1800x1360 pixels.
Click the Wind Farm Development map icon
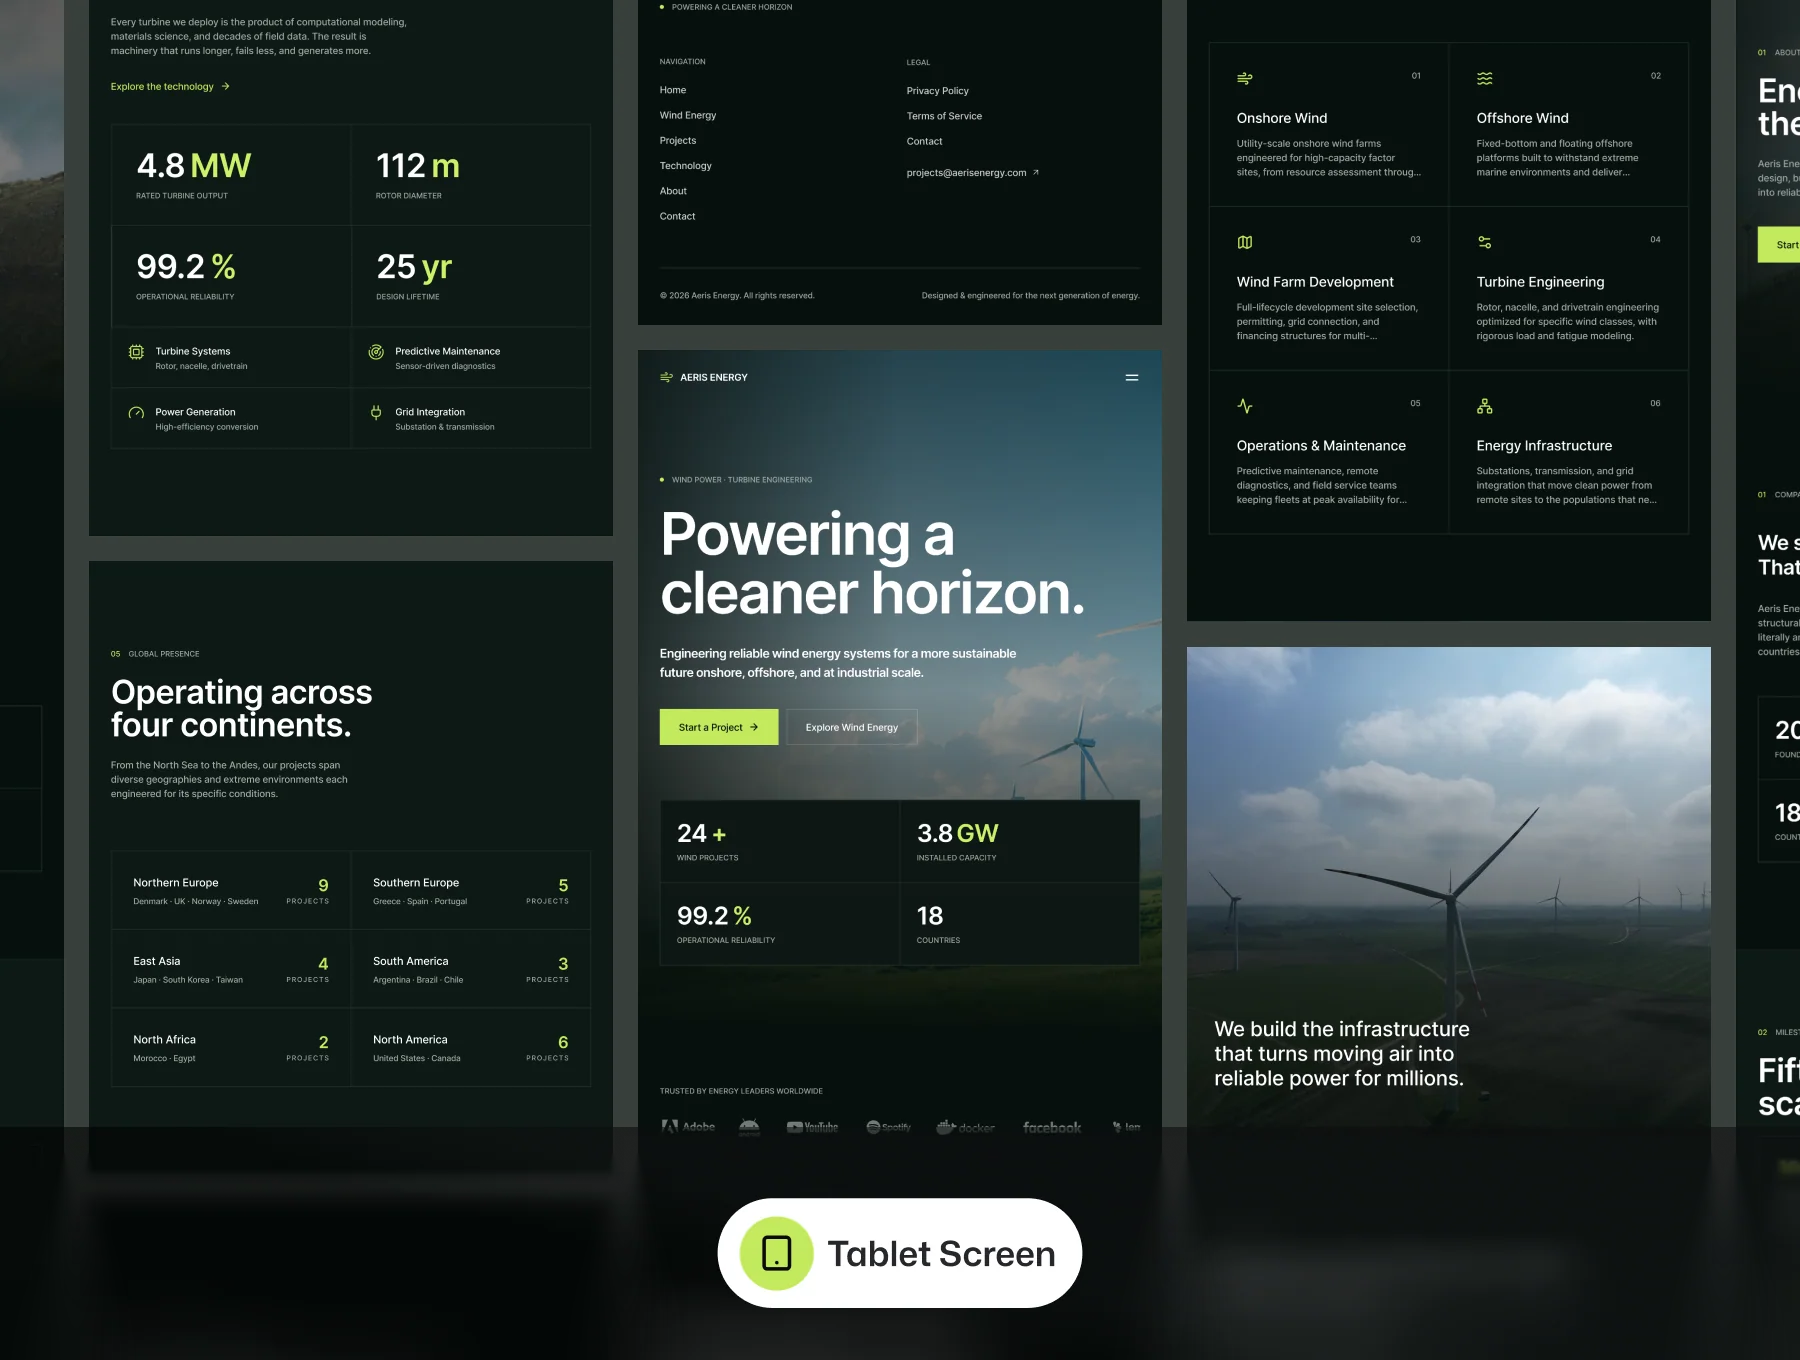[x=1245, y=242]
